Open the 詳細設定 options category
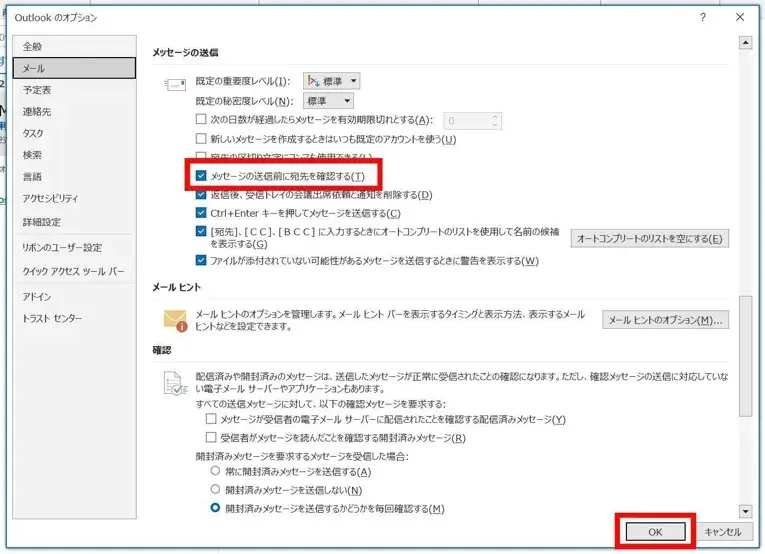Viewport: 765px width, 554px height. coord(74,222)
